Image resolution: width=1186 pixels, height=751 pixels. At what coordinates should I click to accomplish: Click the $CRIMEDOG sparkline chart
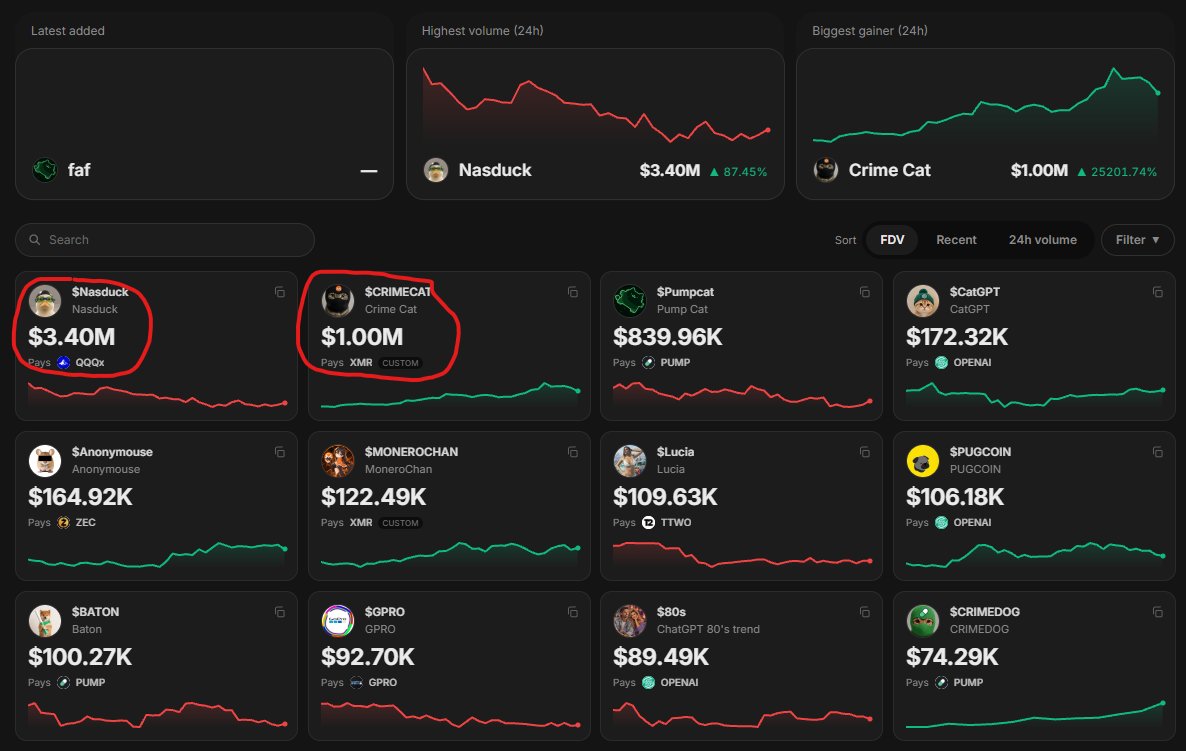point(1035,715)
